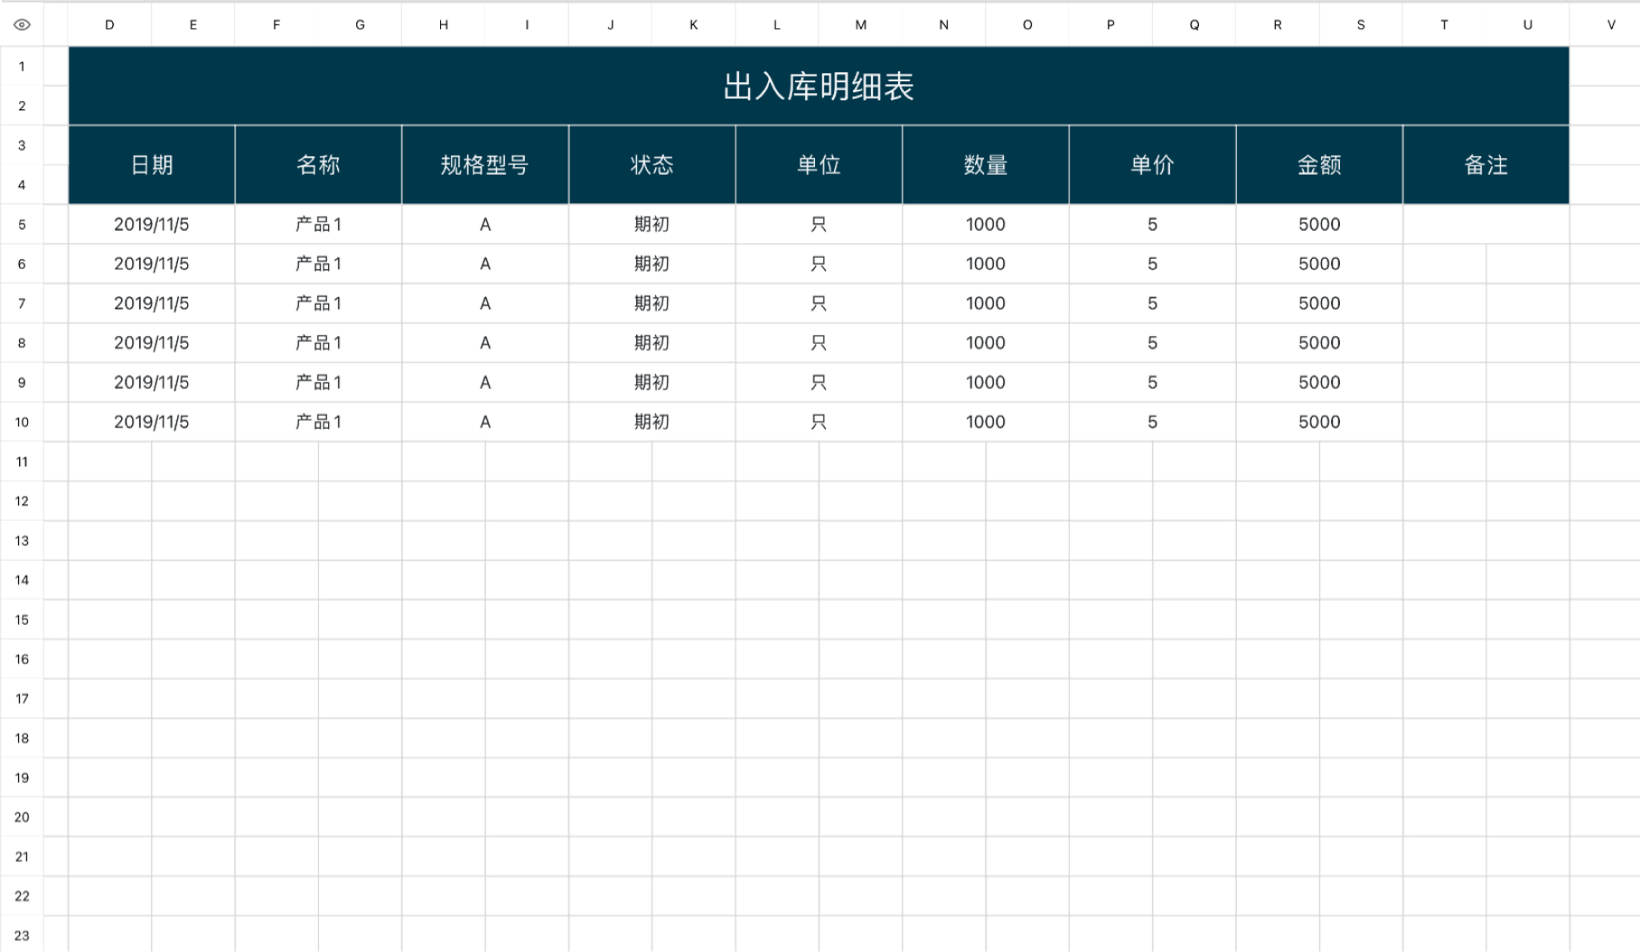Toggle the eye visibility icon in the corner

click(x=21, y=24)
